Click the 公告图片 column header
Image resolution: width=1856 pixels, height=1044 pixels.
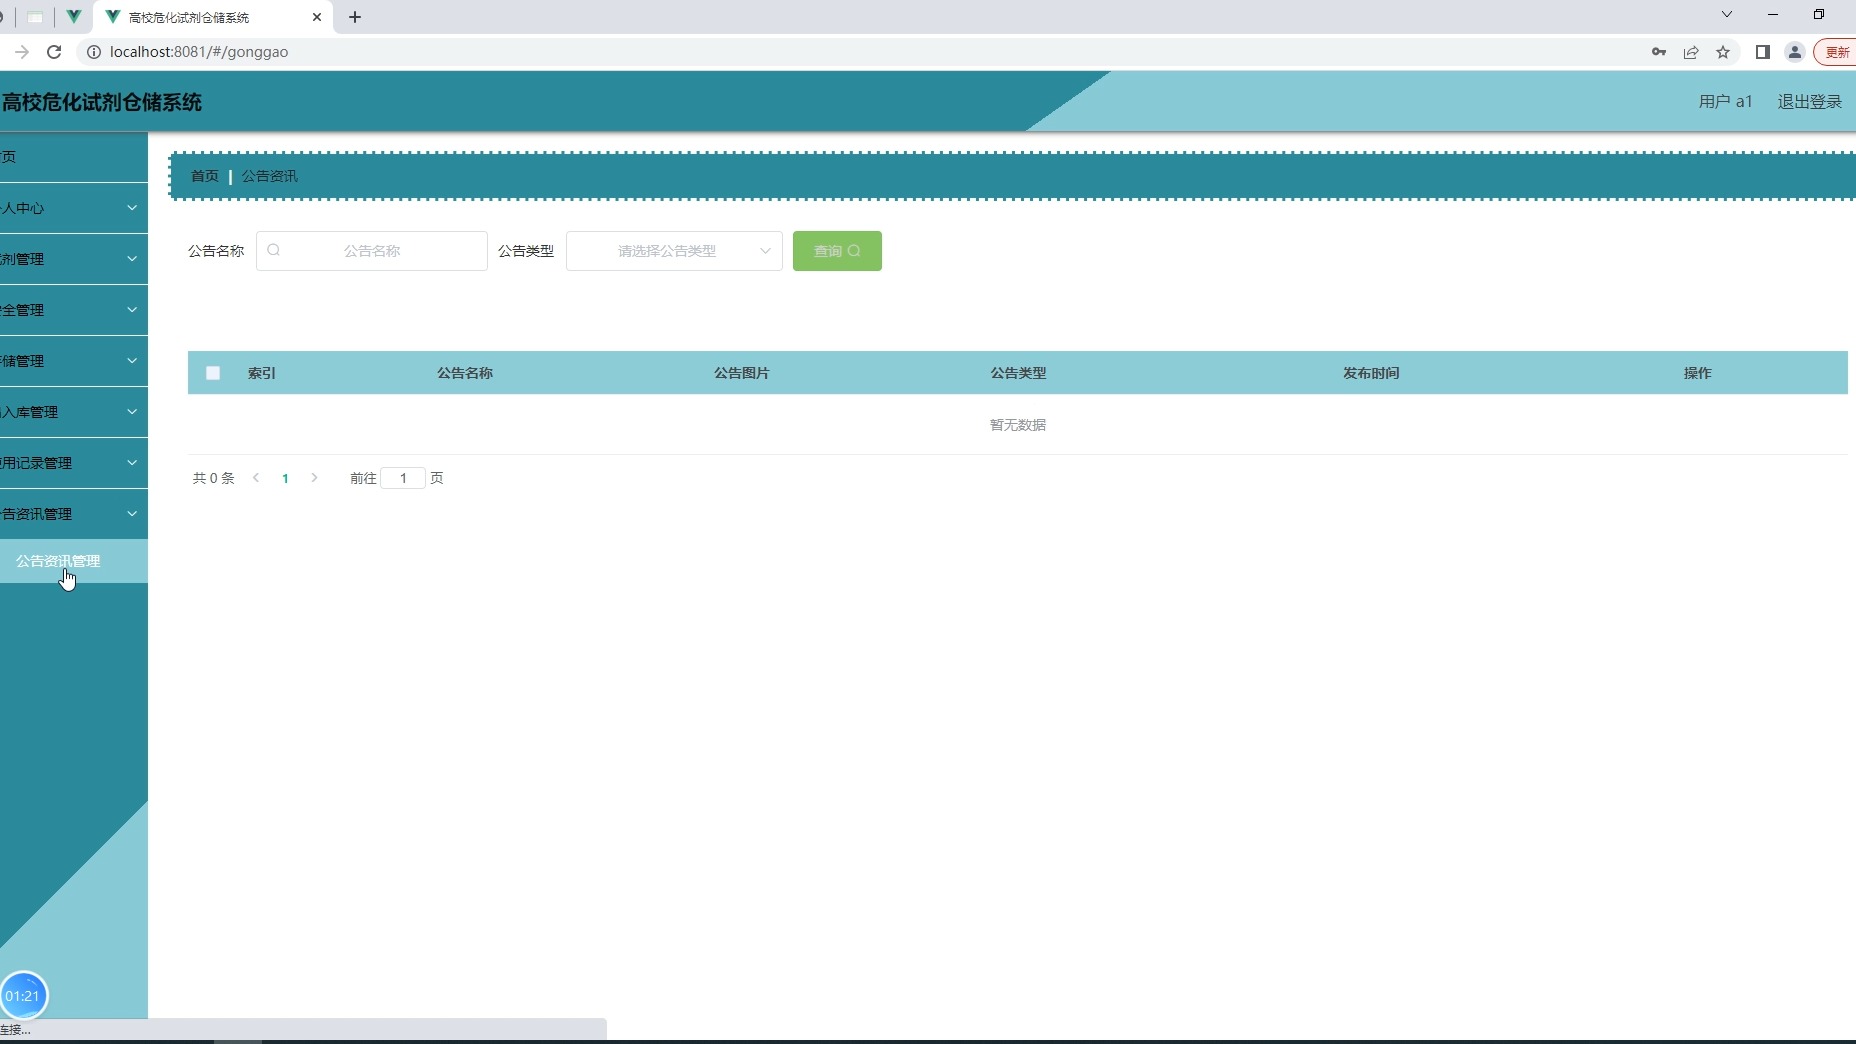[x=742, y=373]
